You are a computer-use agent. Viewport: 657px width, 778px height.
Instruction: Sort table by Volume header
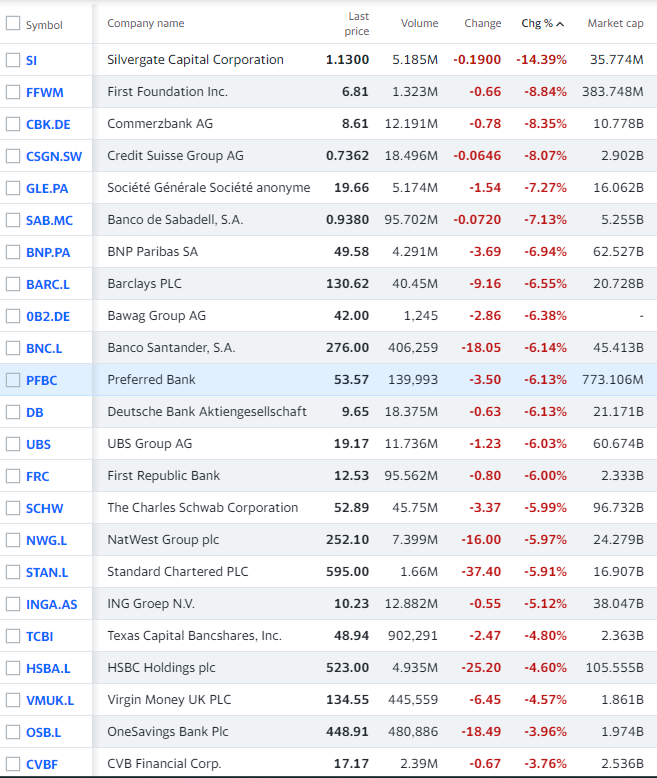(x=419, y=24)
